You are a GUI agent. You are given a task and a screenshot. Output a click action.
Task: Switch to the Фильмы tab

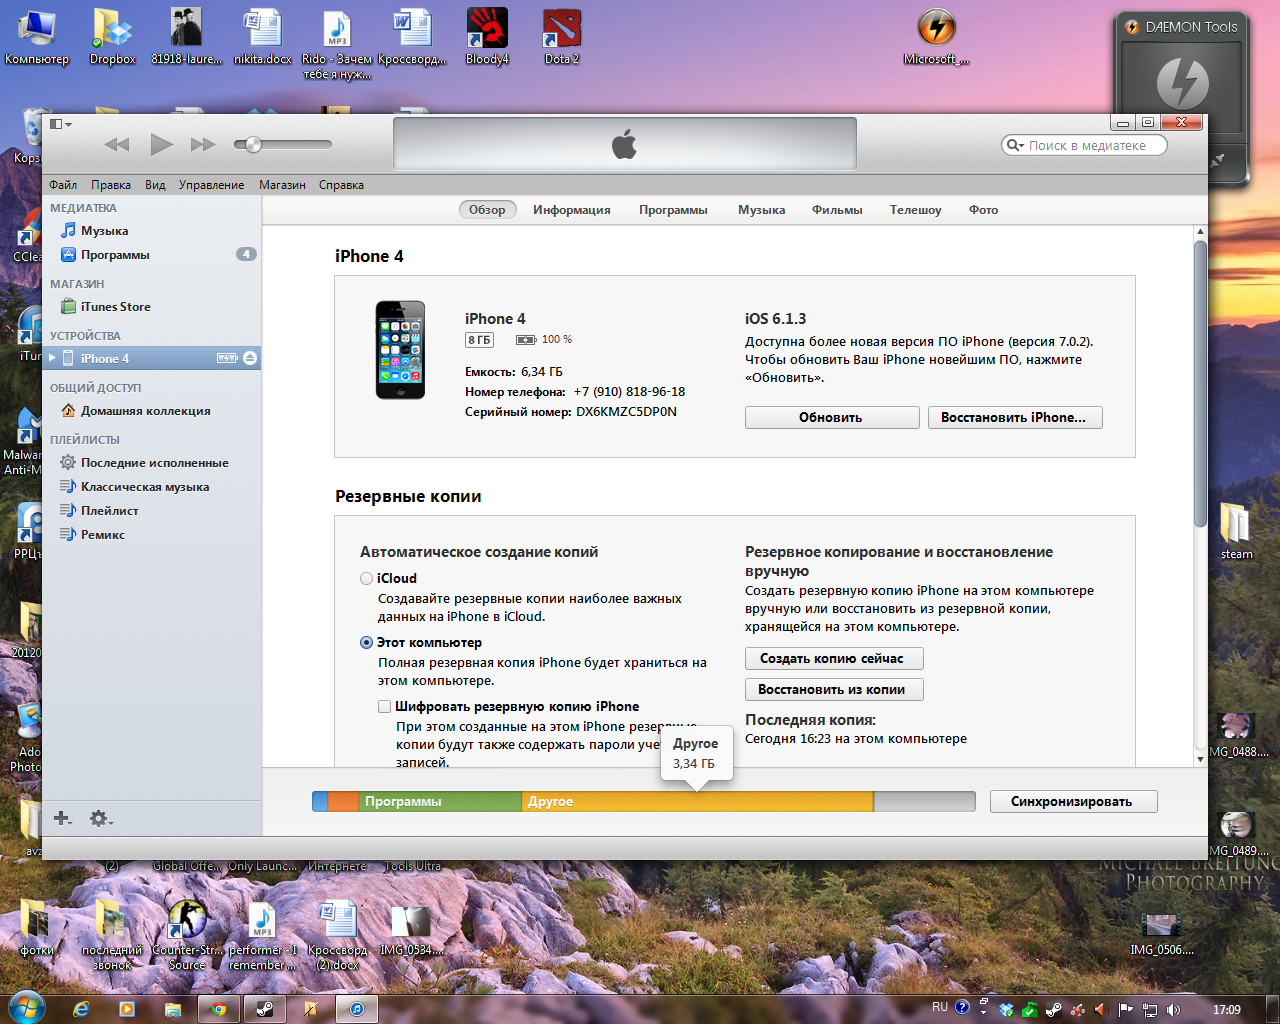(837, 209)
